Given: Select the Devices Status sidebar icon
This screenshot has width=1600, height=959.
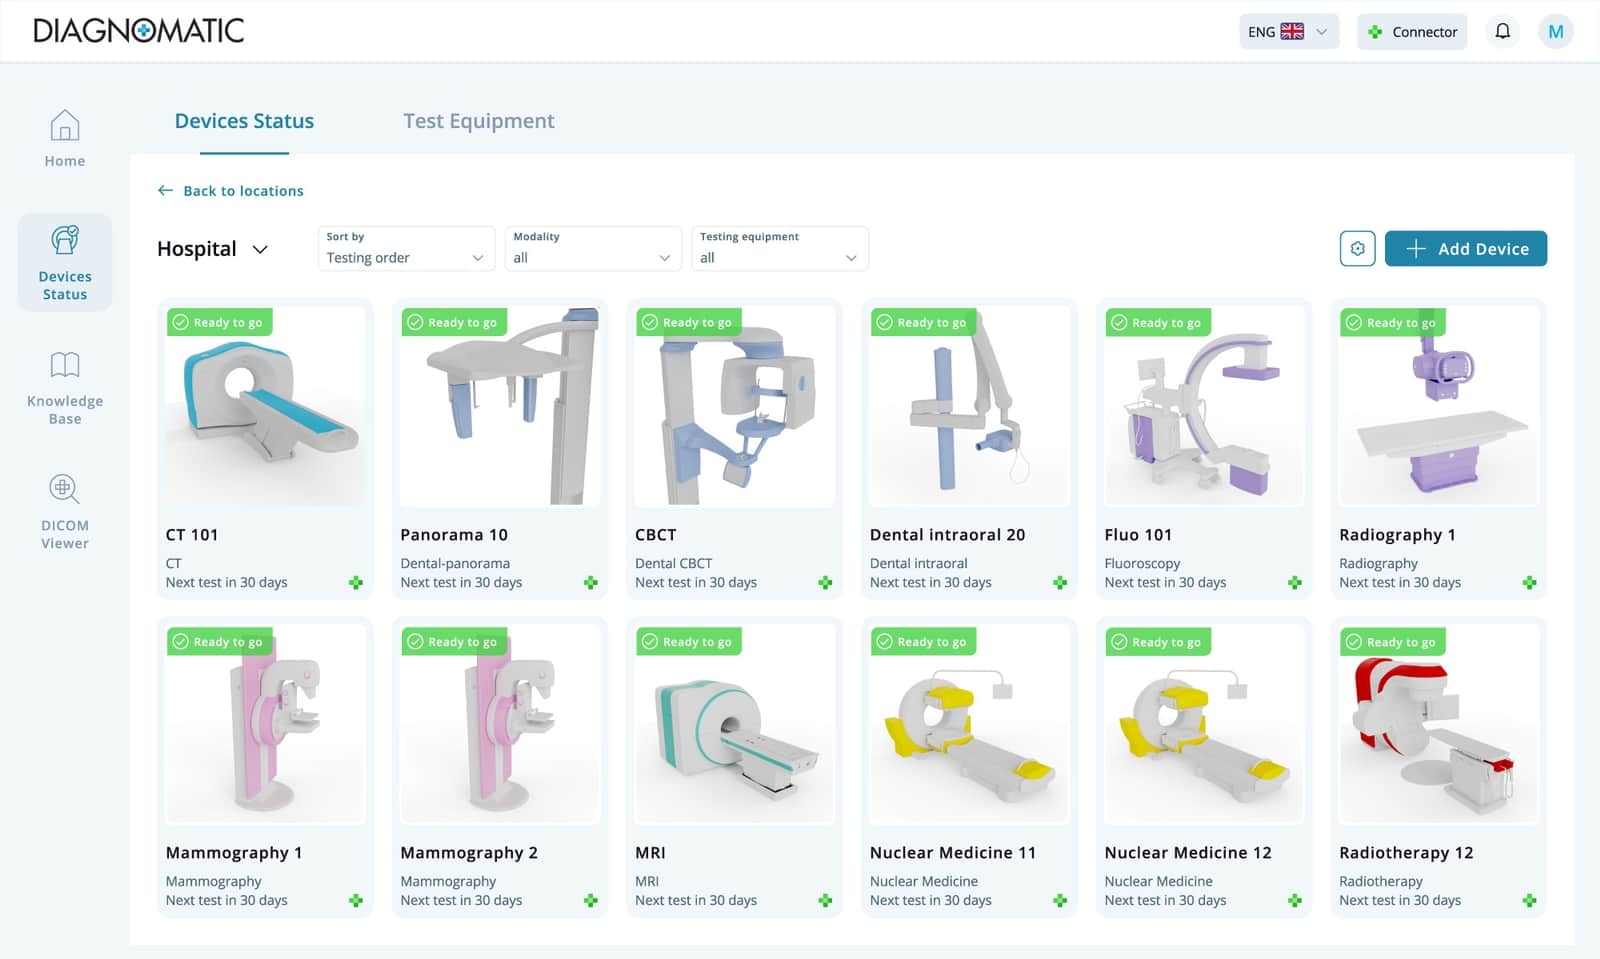Looking at the screenshot, I should point(64,262).
